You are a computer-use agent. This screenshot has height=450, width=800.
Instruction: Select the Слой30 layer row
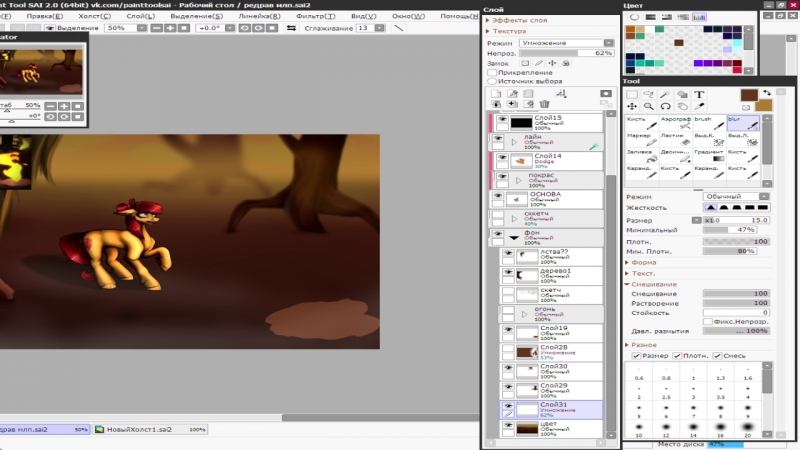pyautogui.click(x=551, y=371)
